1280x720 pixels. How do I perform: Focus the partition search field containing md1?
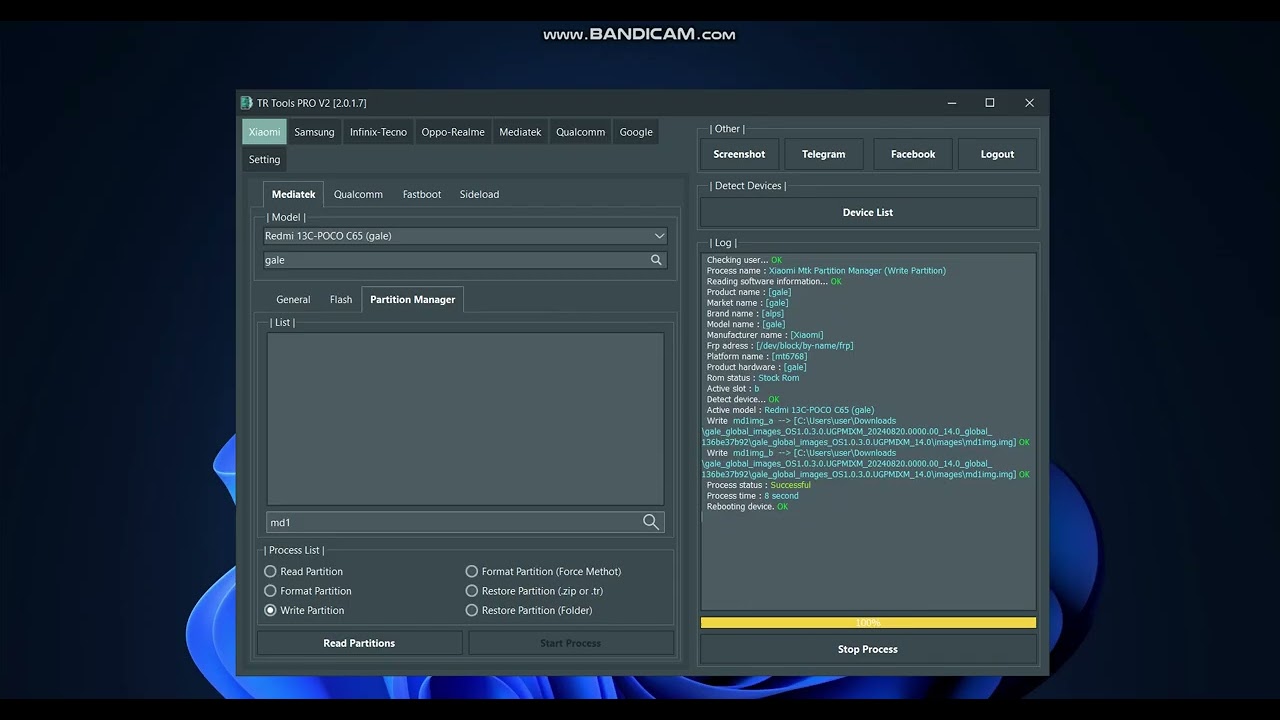tap(465, 522)
